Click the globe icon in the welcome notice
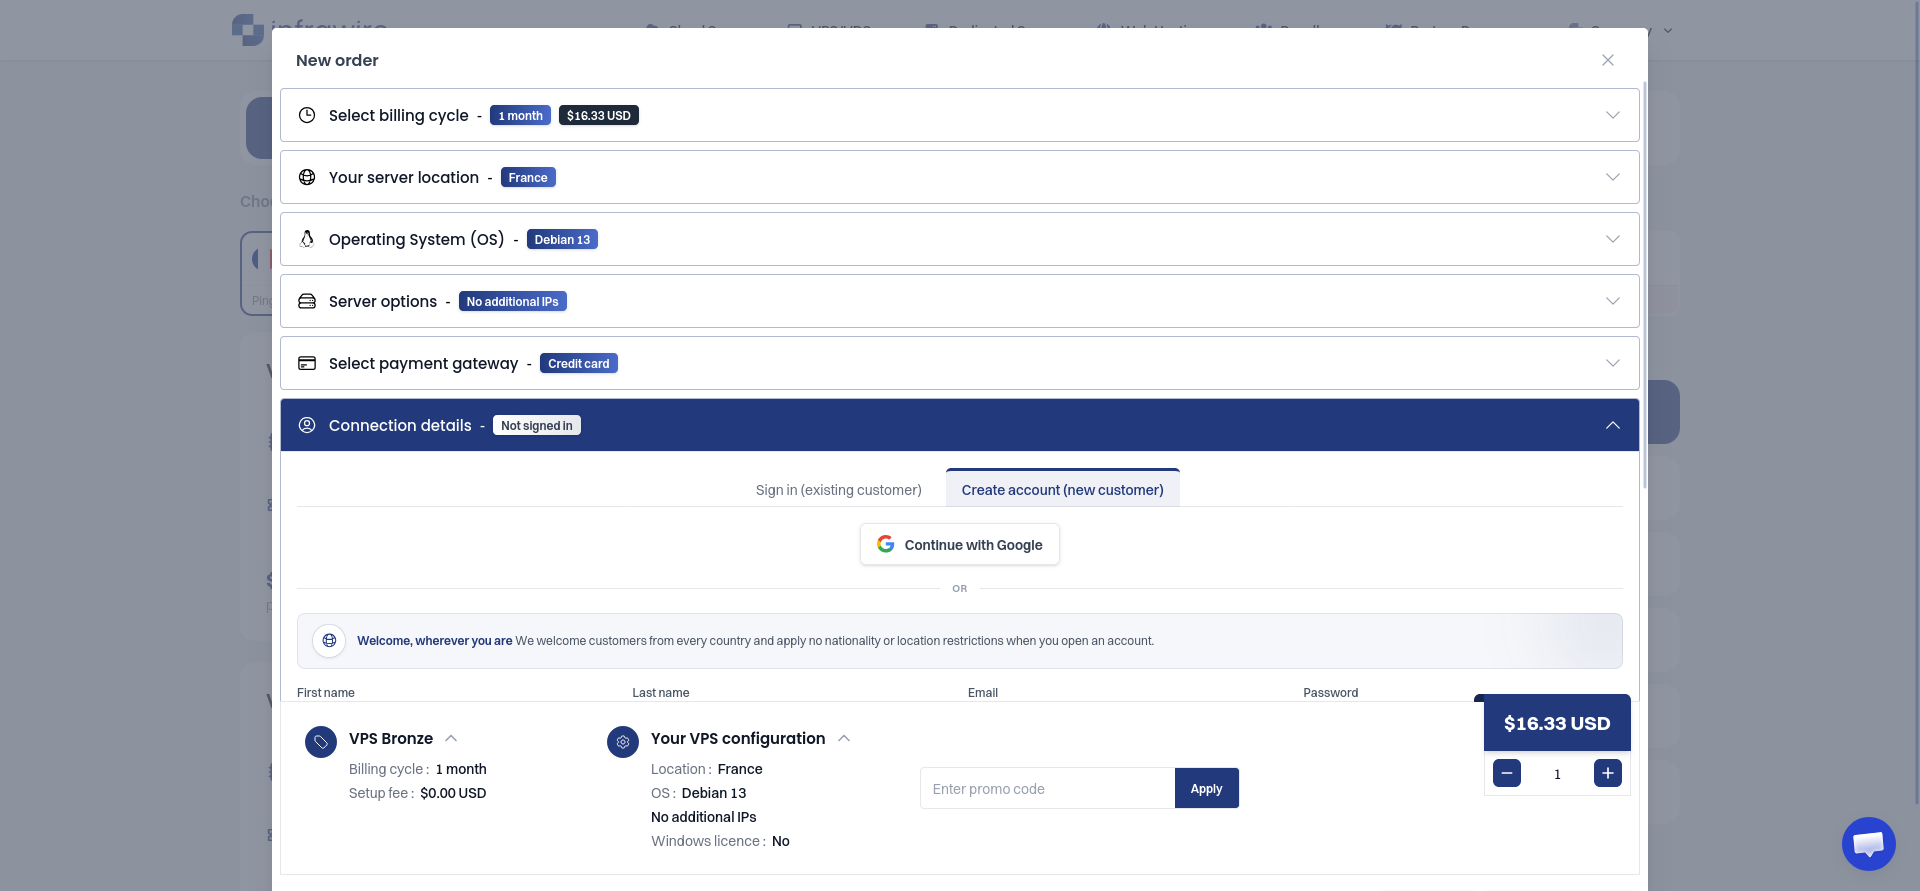Viewport: 1920px width, 891px height. click(x=329, y=641)
